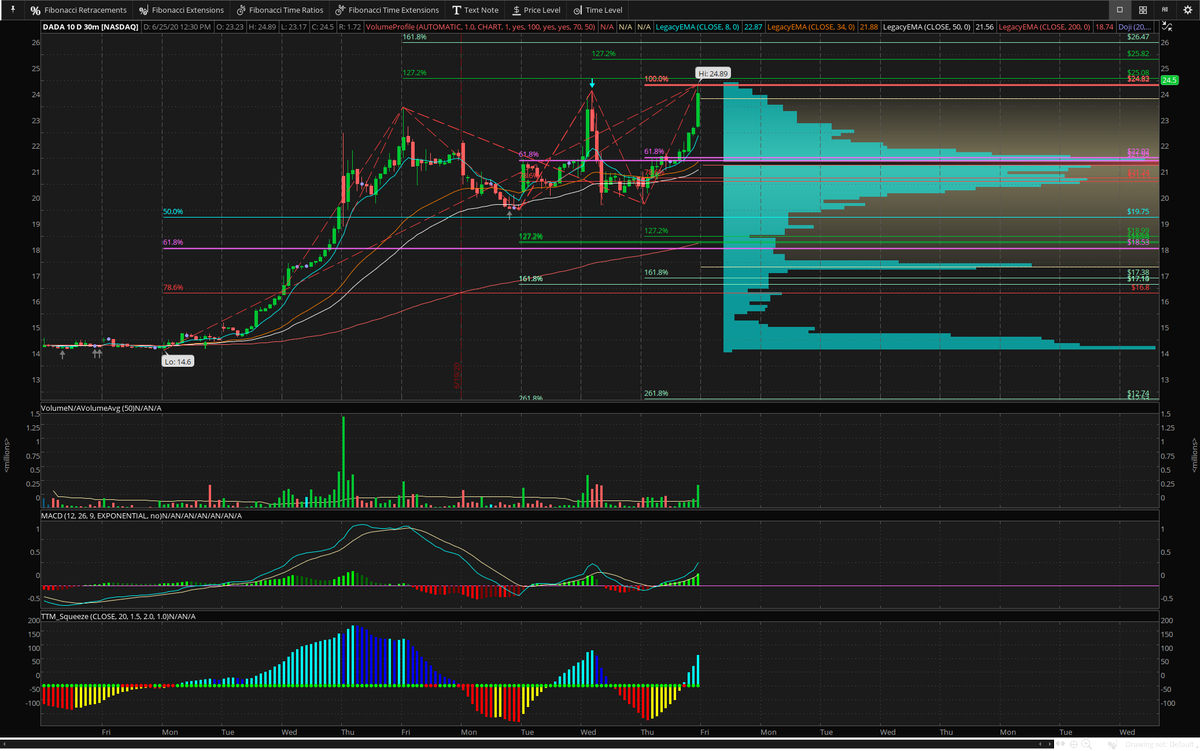1200x751 pixels.
Task: Click the $17.38 extension price label
Action: coord(1138,272)
